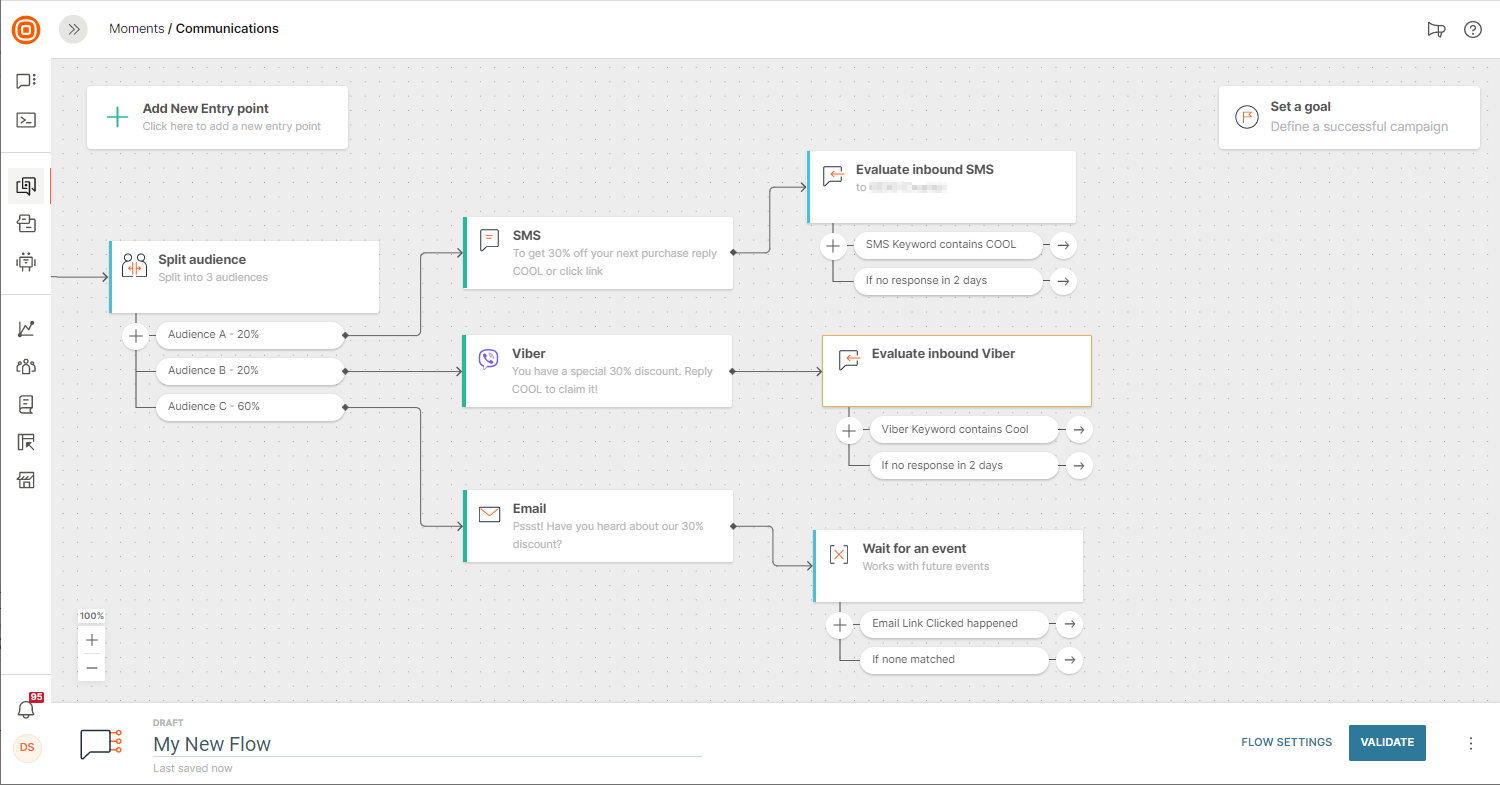Open the three-dot more options menu
1500x785 pixels.
1470,743
